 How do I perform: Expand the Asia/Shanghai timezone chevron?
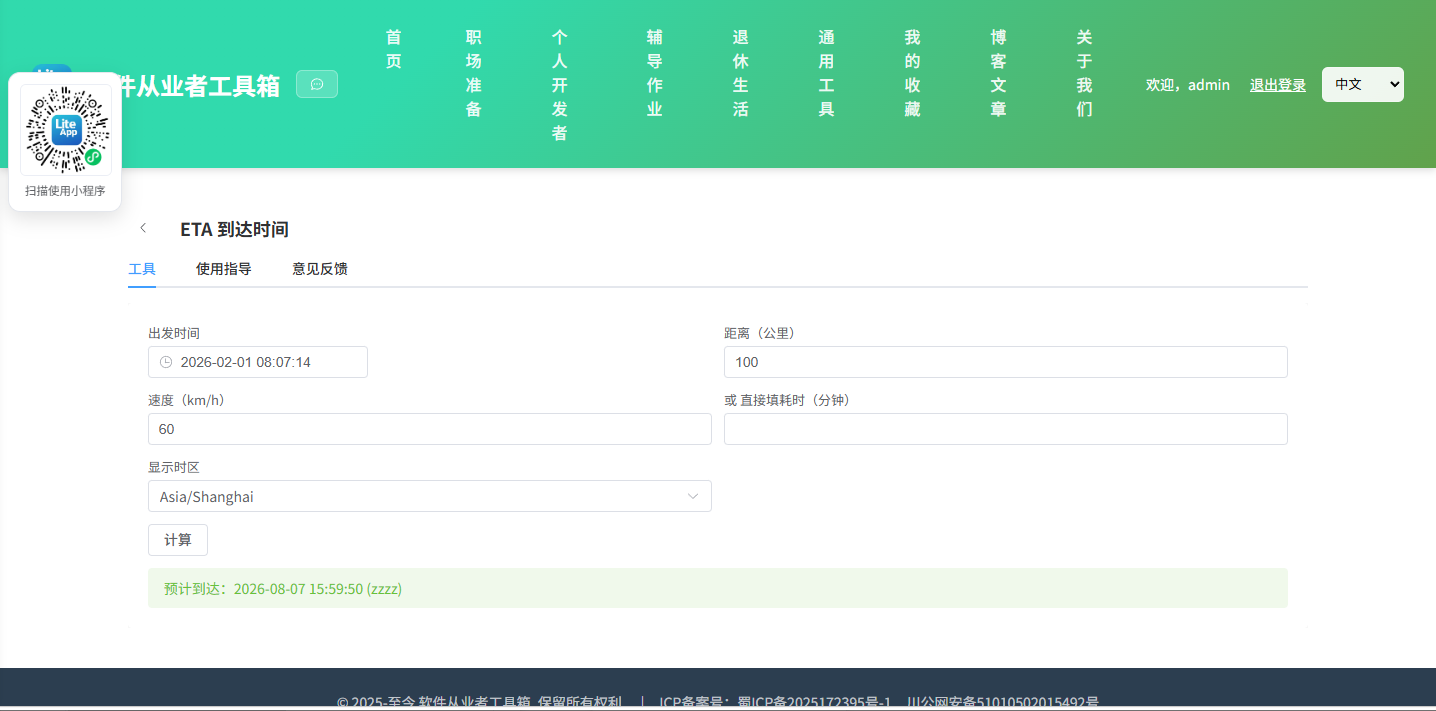693,496
